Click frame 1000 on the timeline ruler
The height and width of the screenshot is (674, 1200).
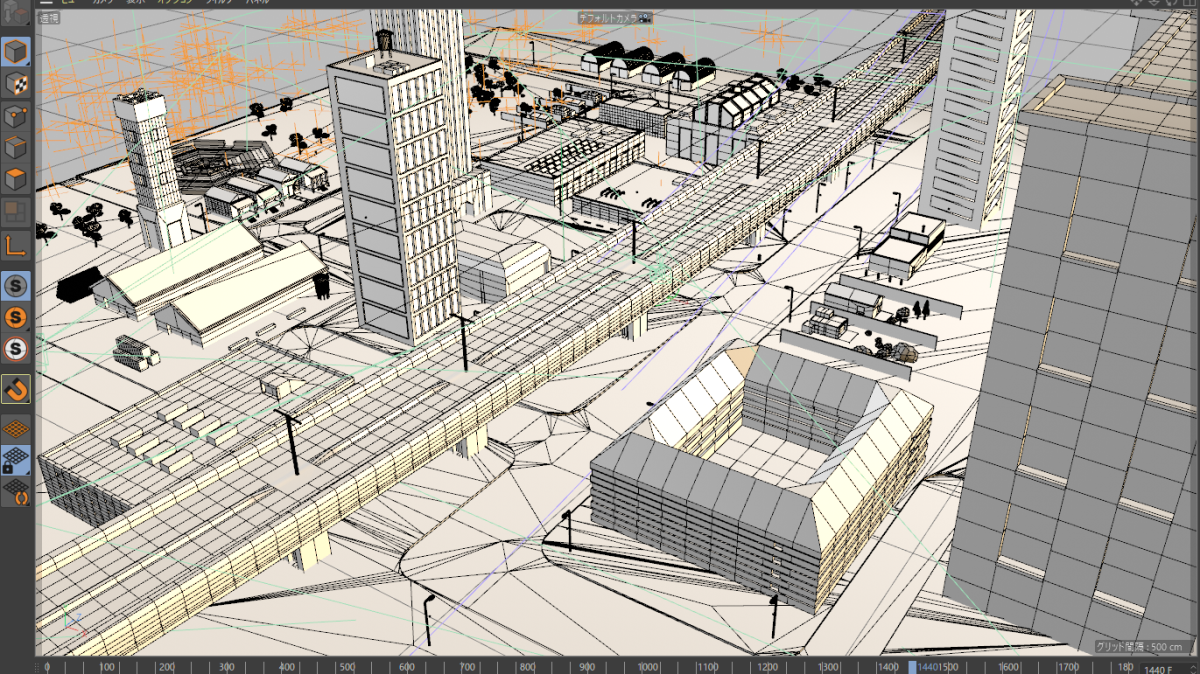(647, 667)
